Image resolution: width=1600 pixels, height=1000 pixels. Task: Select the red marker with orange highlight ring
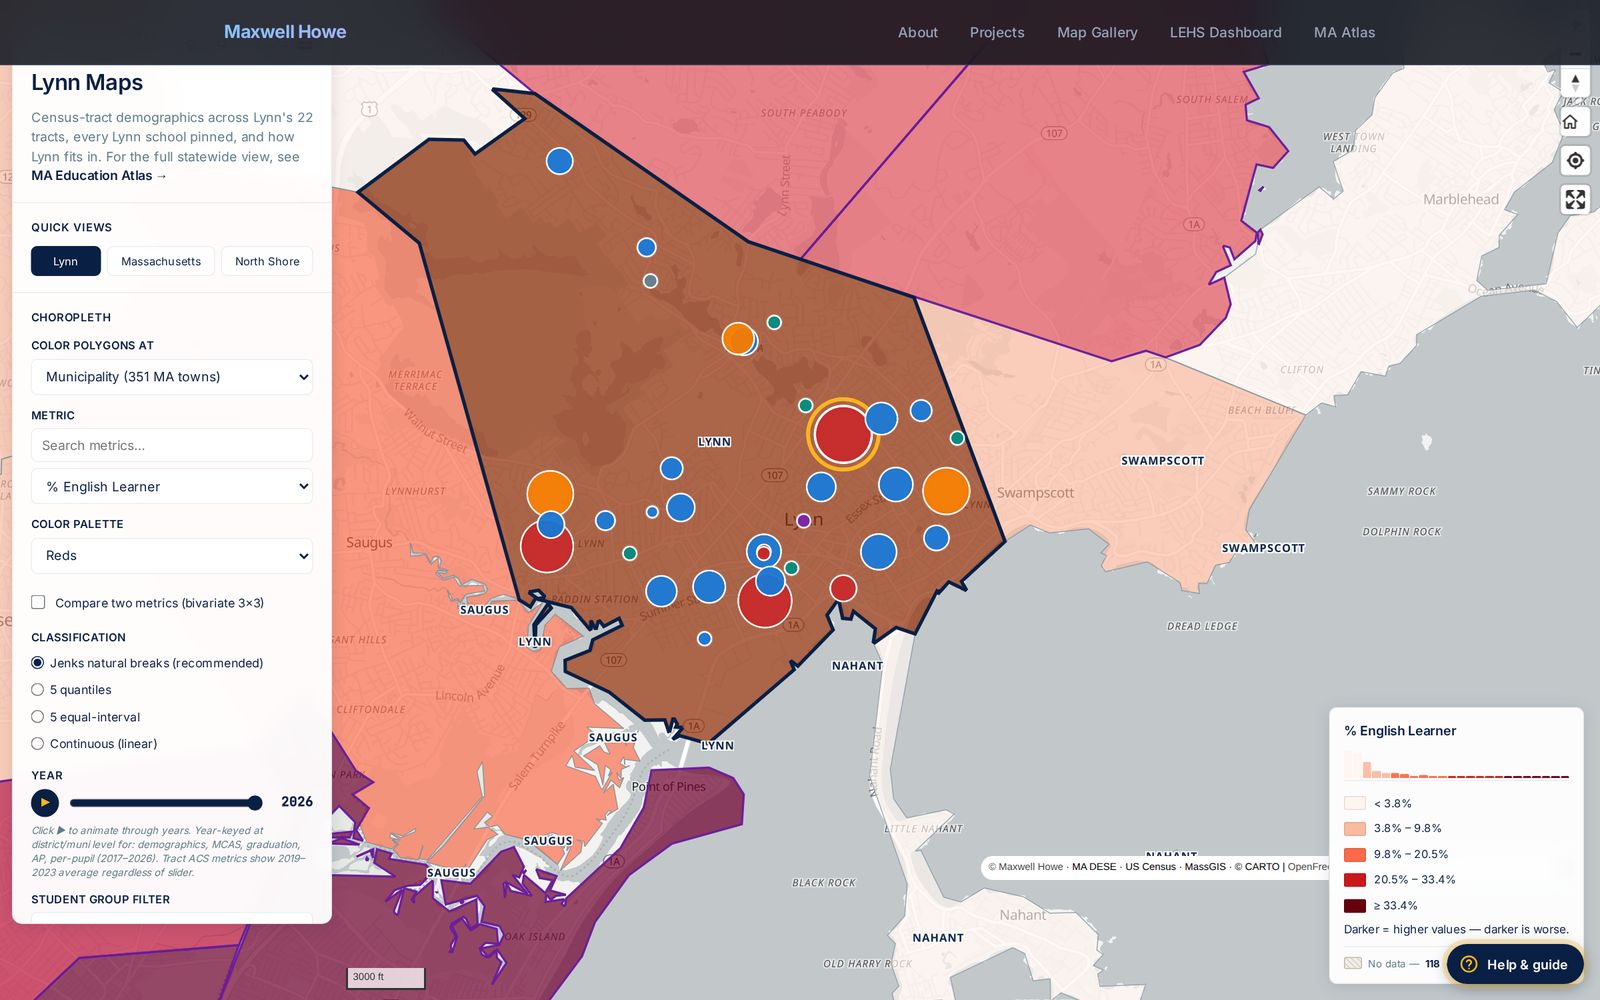click(843, 434)
